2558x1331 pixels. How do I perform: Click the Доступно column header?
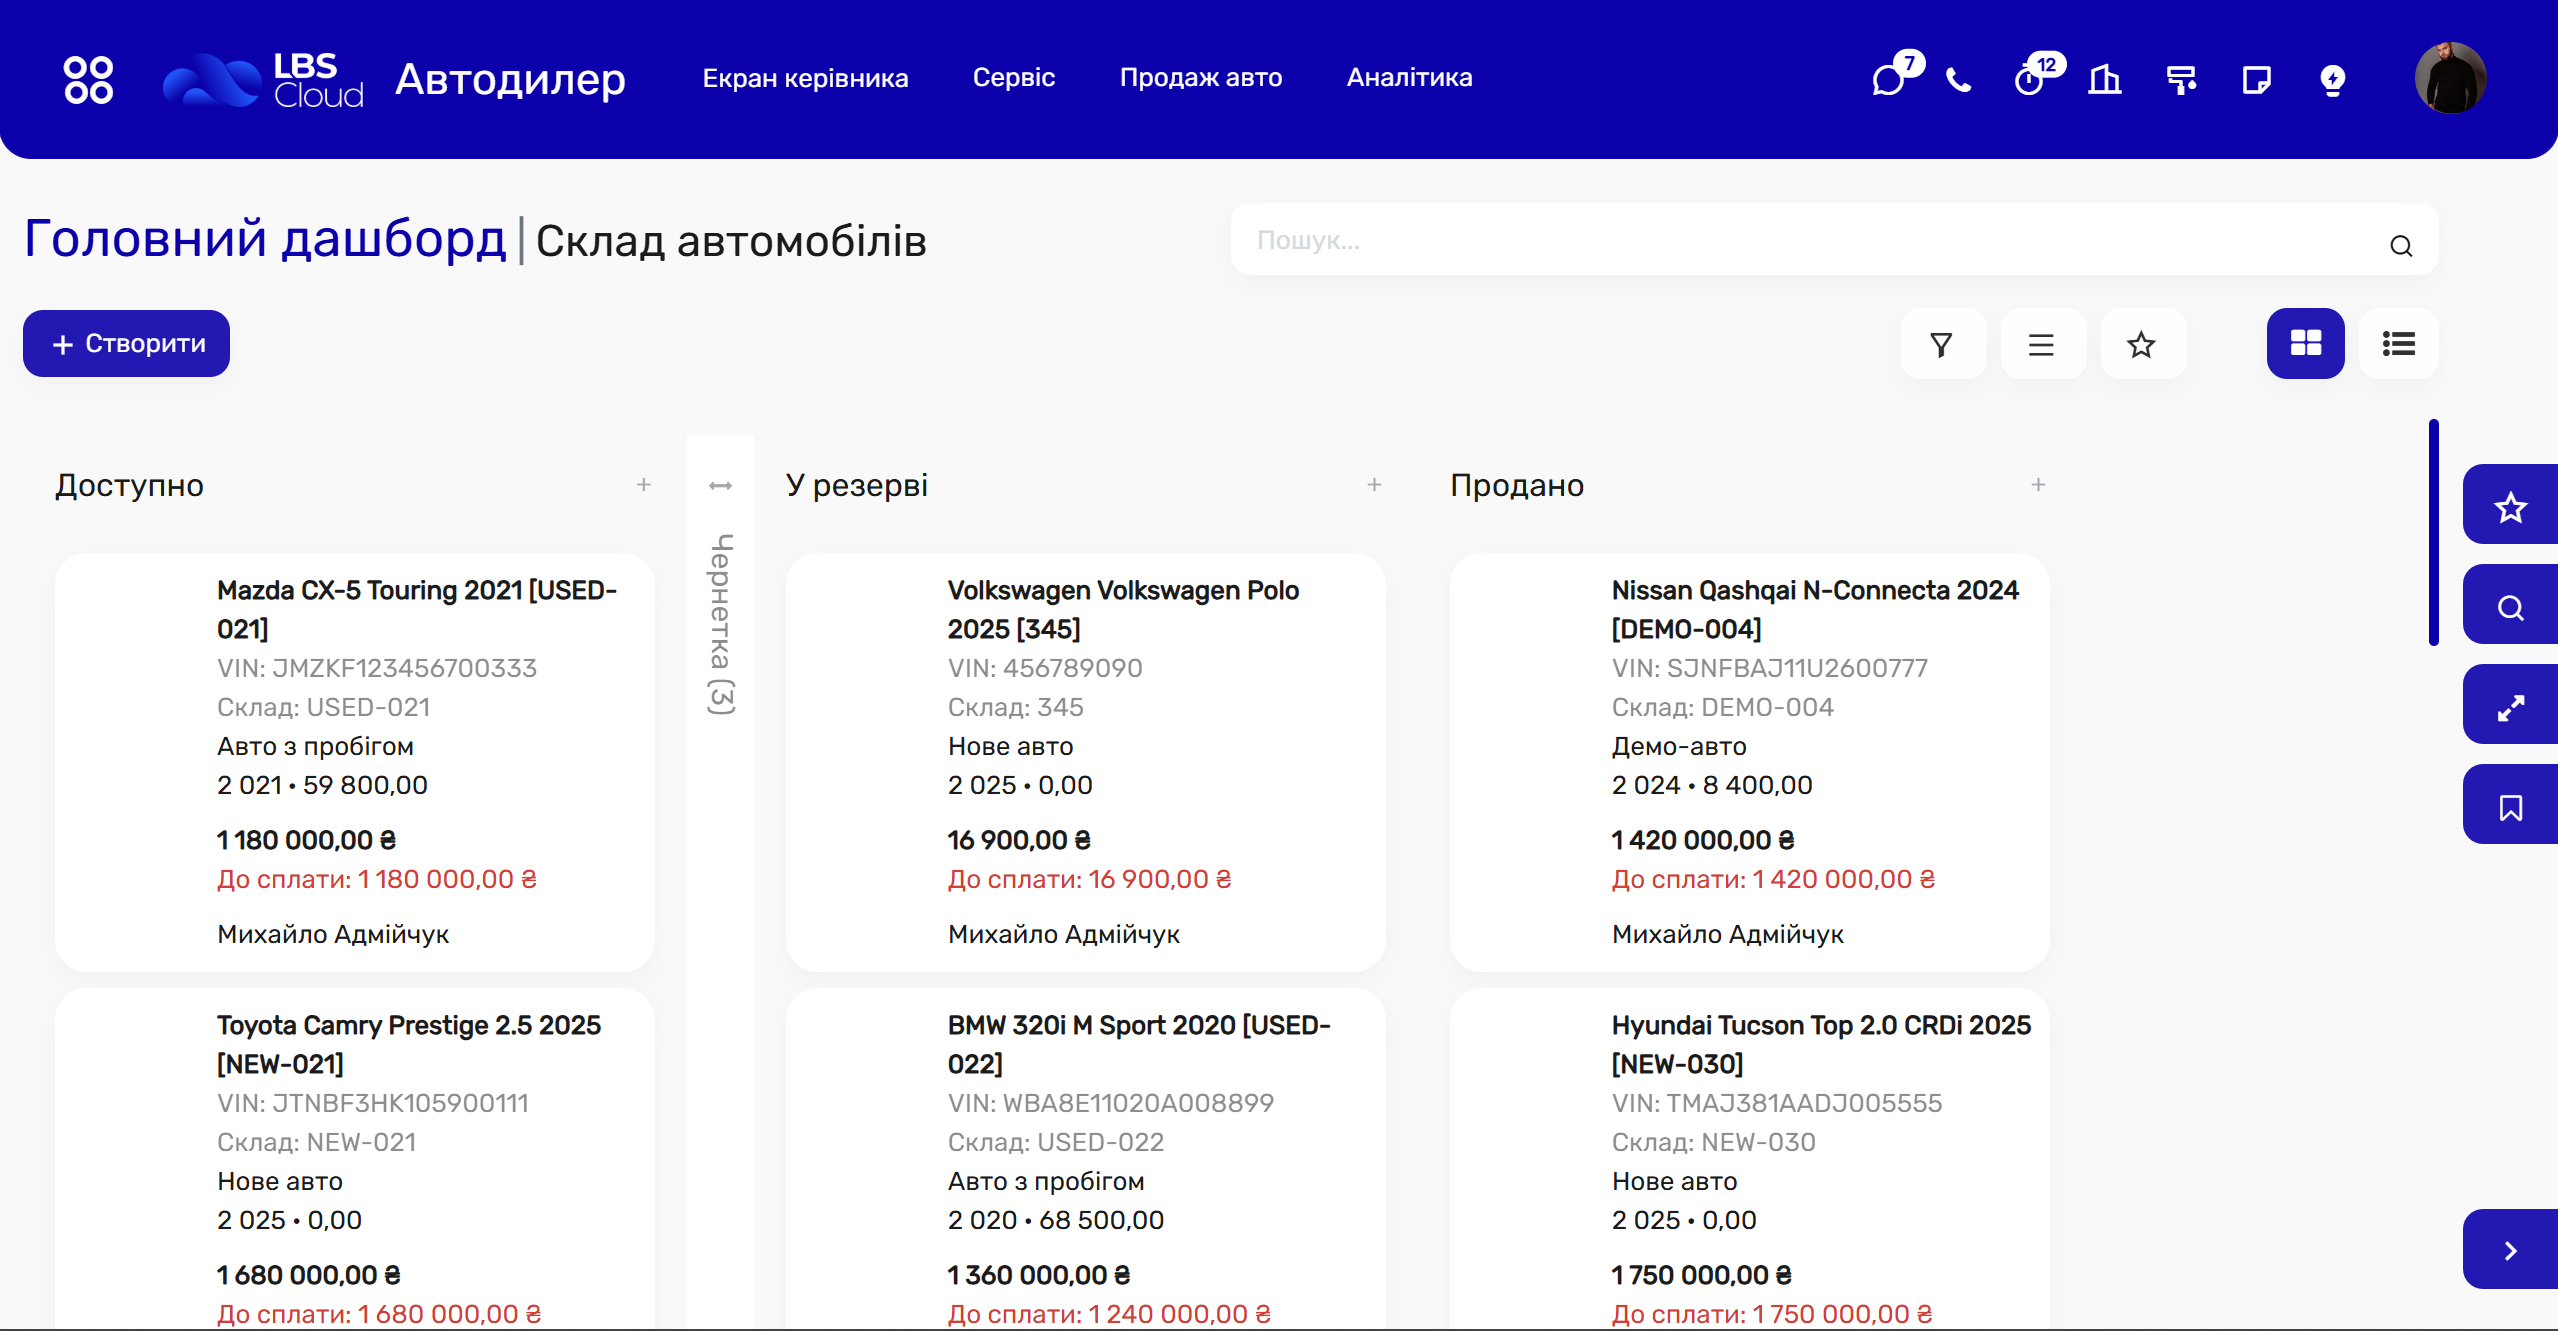129,486
